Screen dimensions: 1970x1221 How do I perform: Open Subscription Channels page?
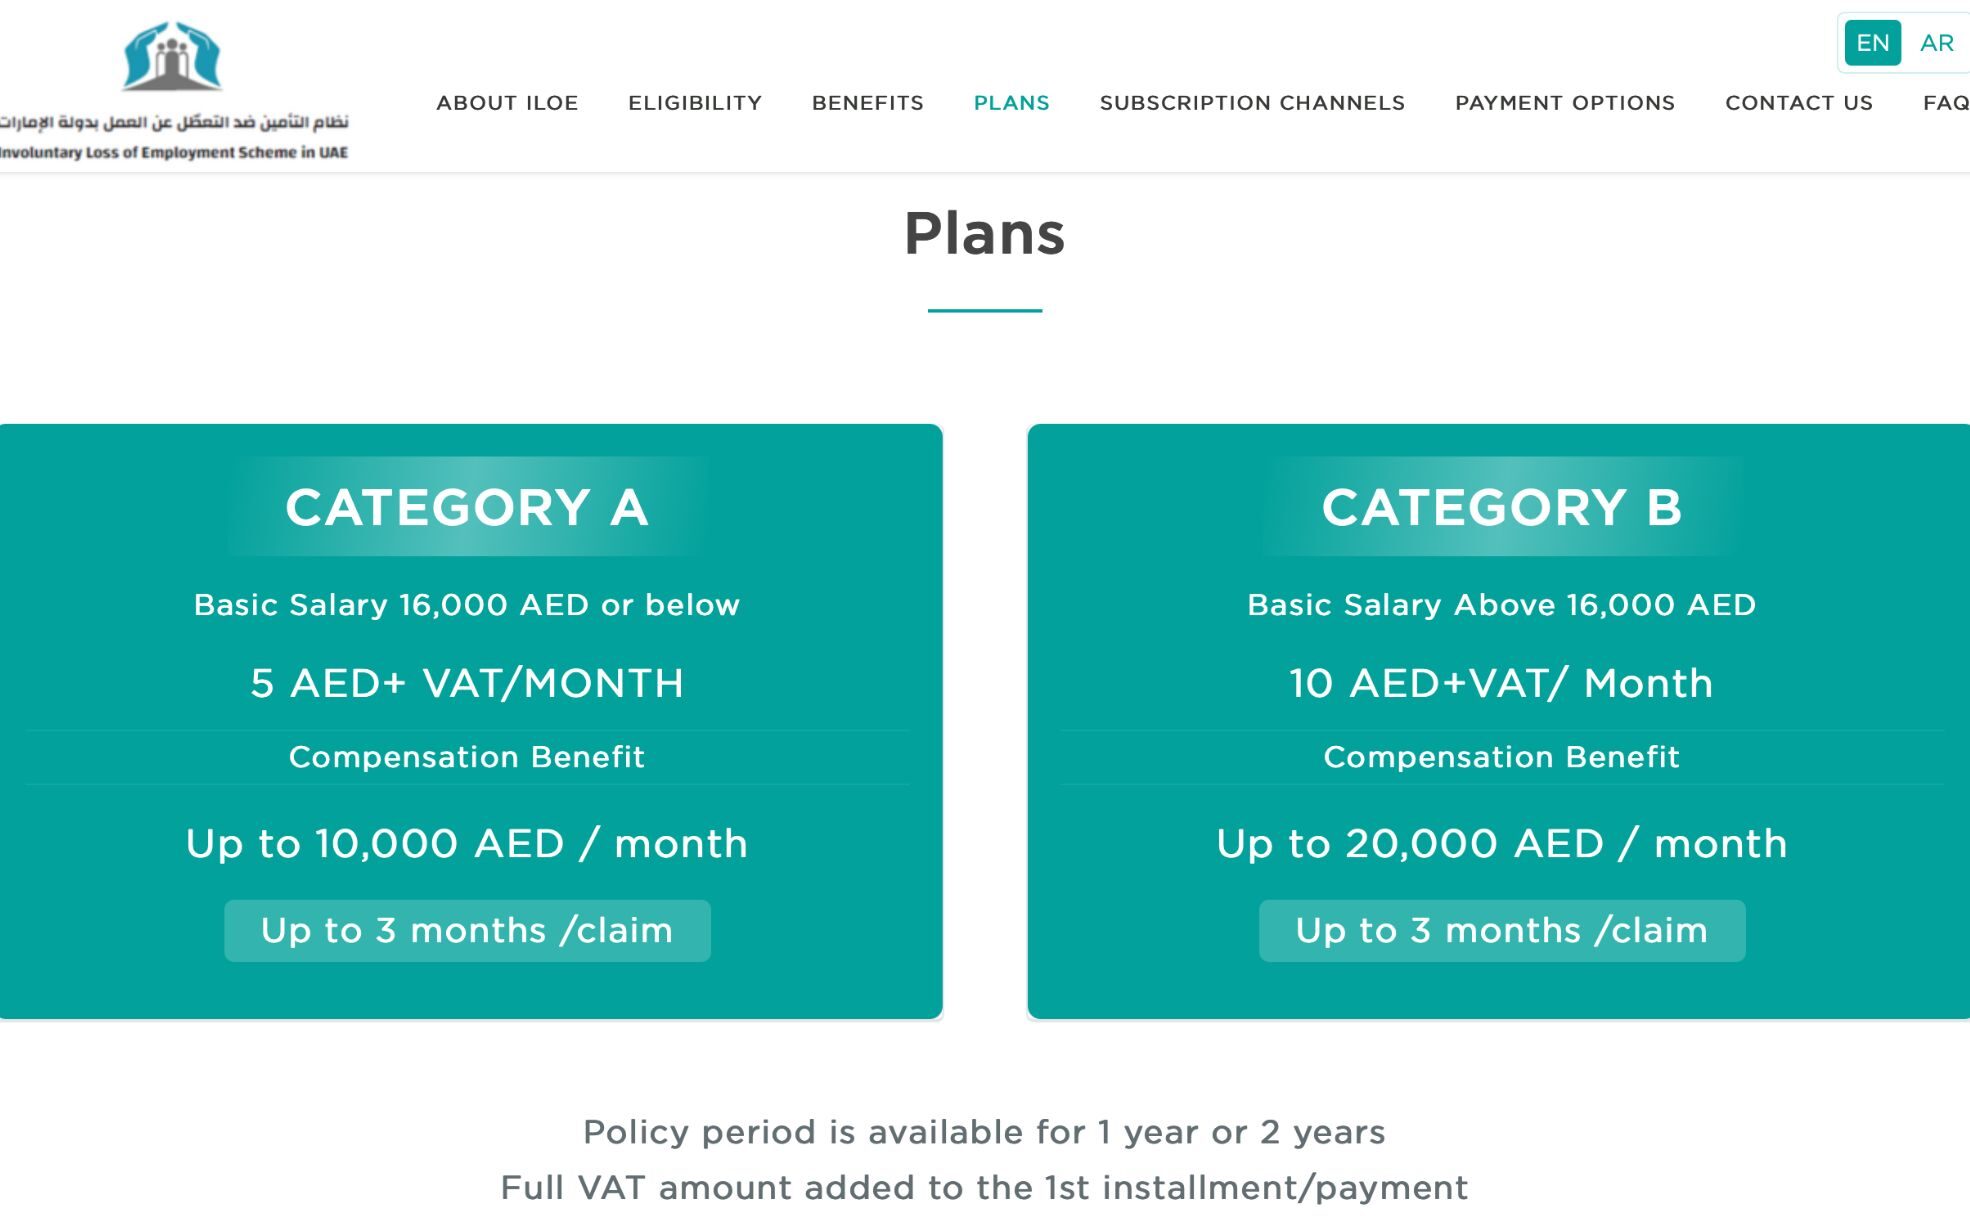pyautogui.click(x=1252, y=103)
